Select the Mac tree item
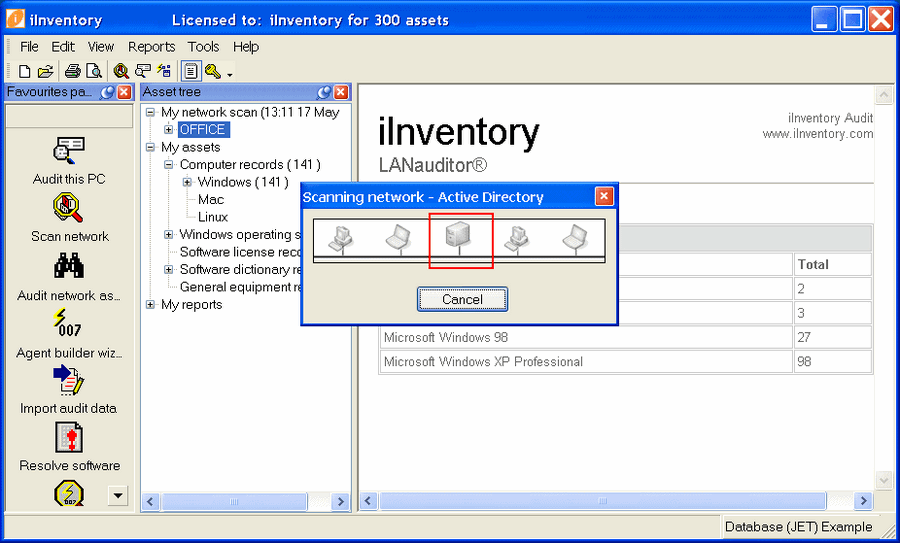 click(211, 200)
